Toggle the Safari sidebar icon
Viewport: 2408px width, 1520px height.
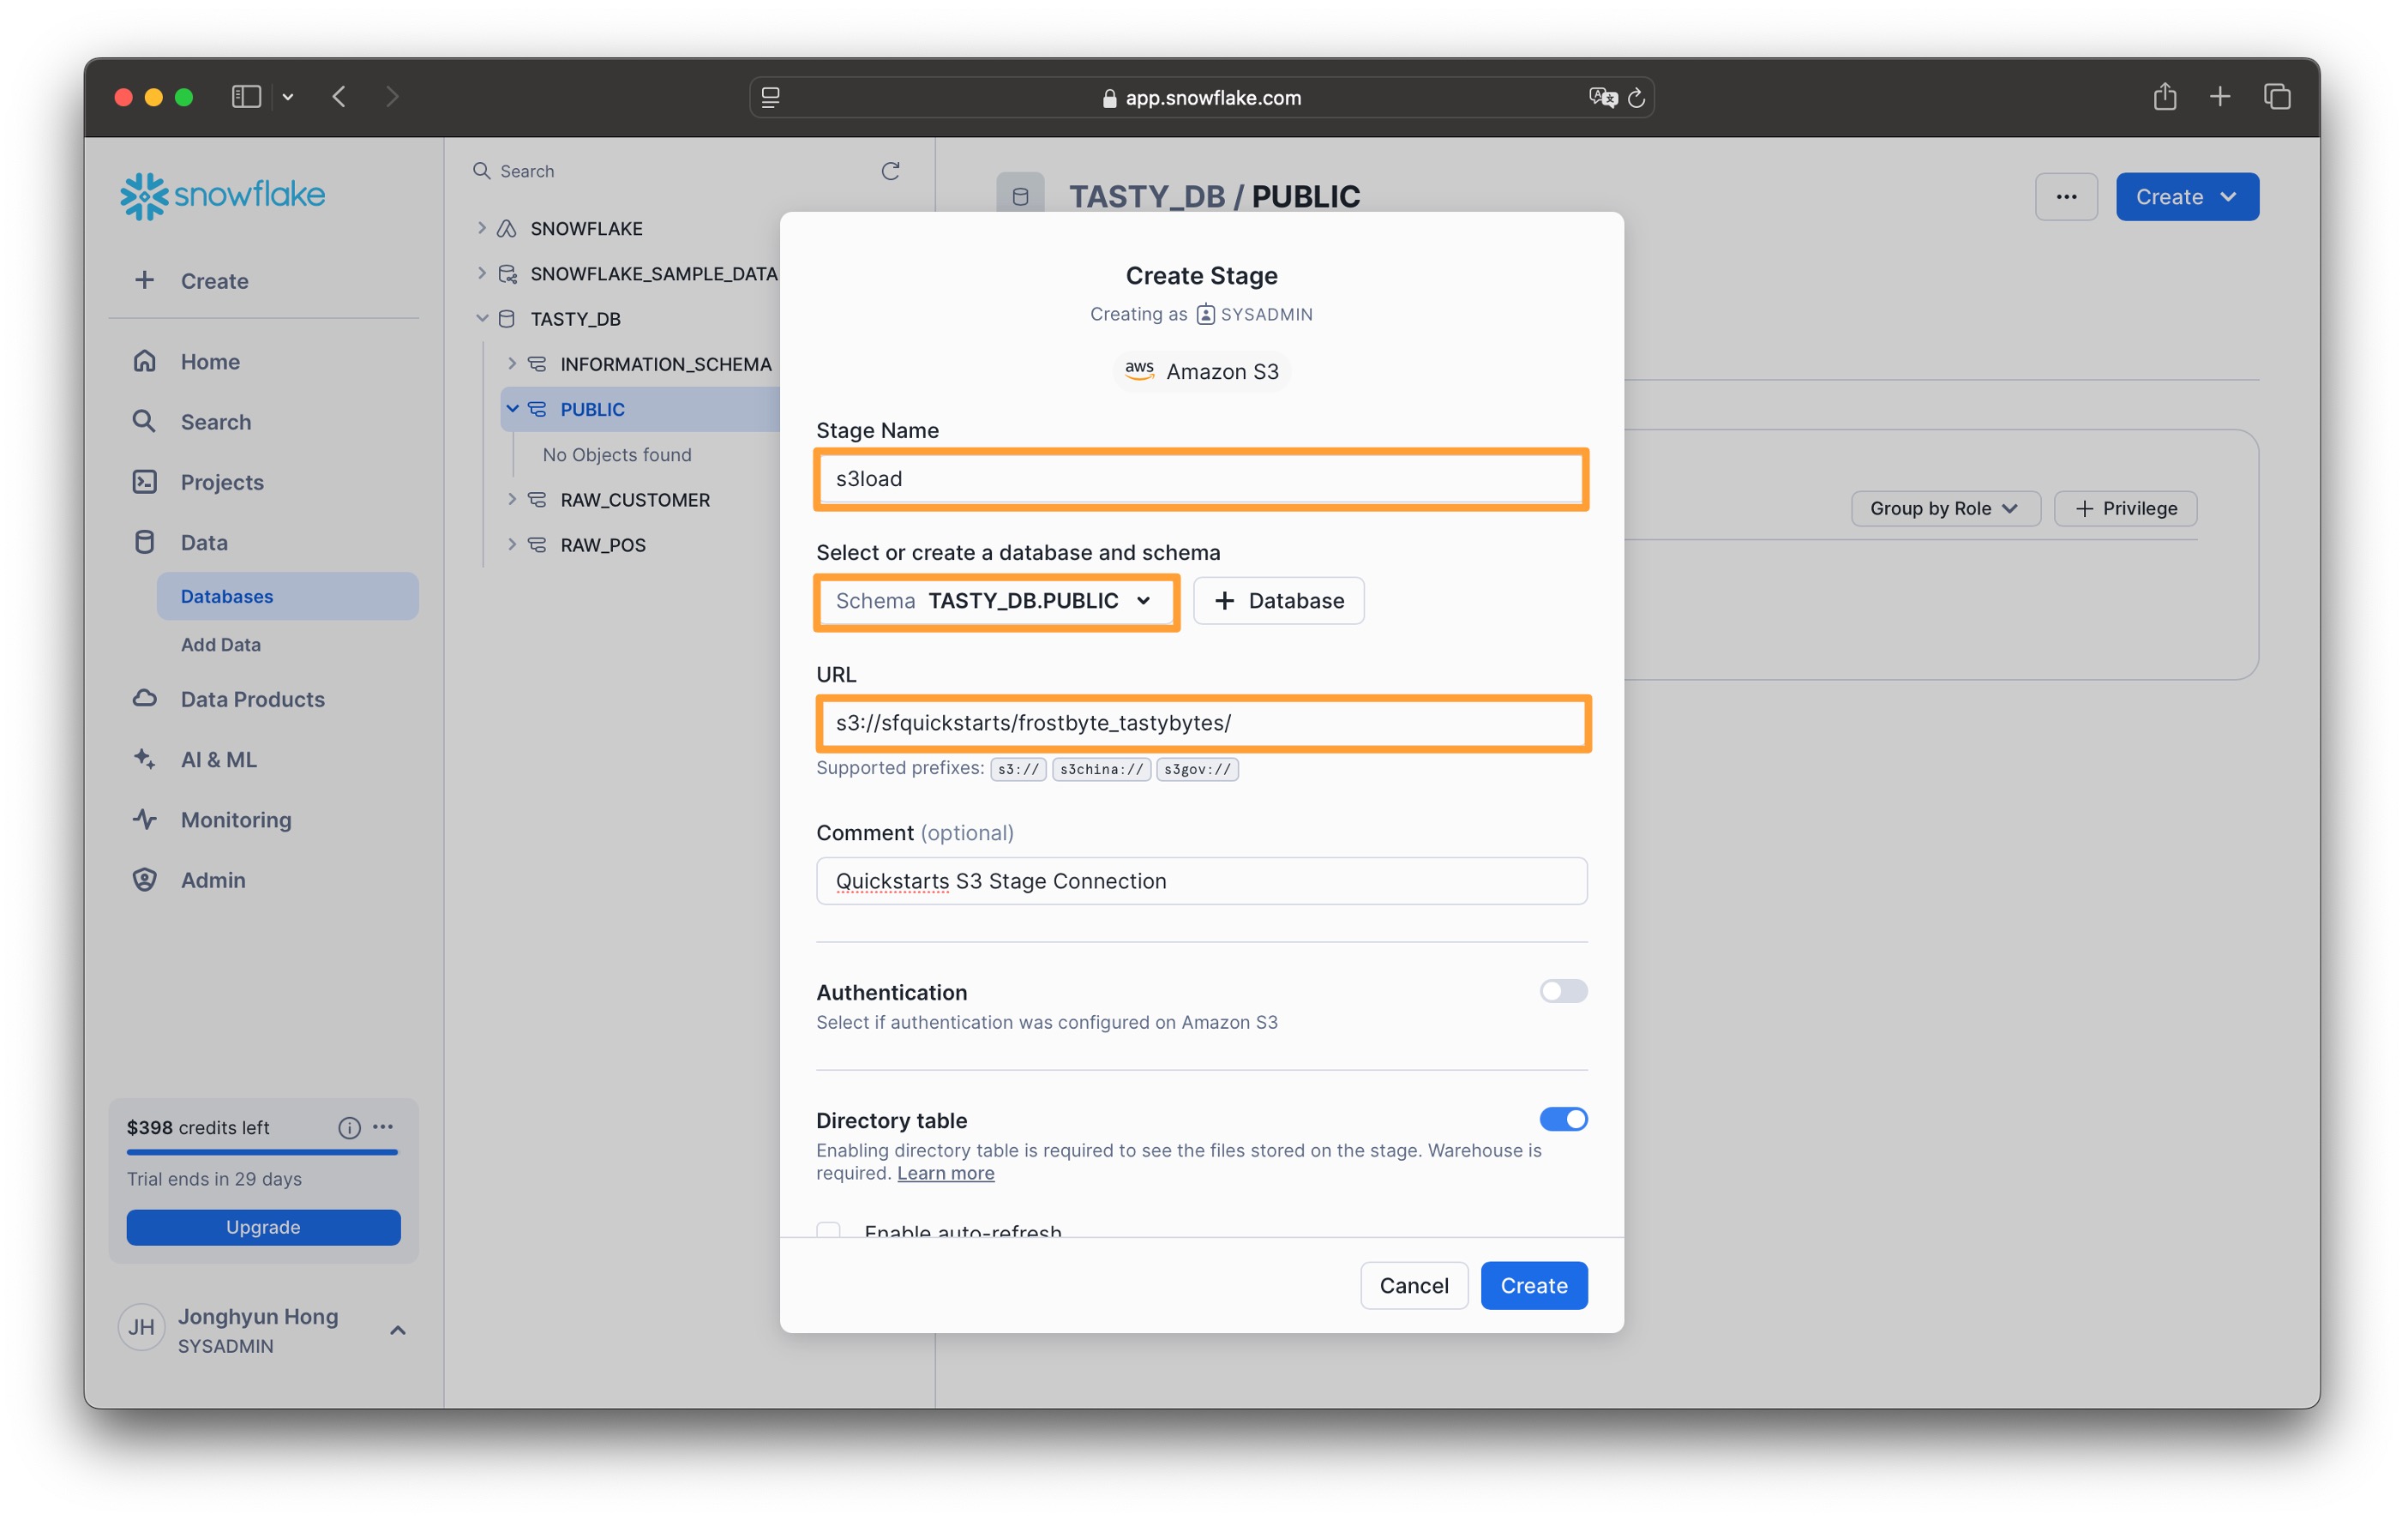(x=246, y=97)
